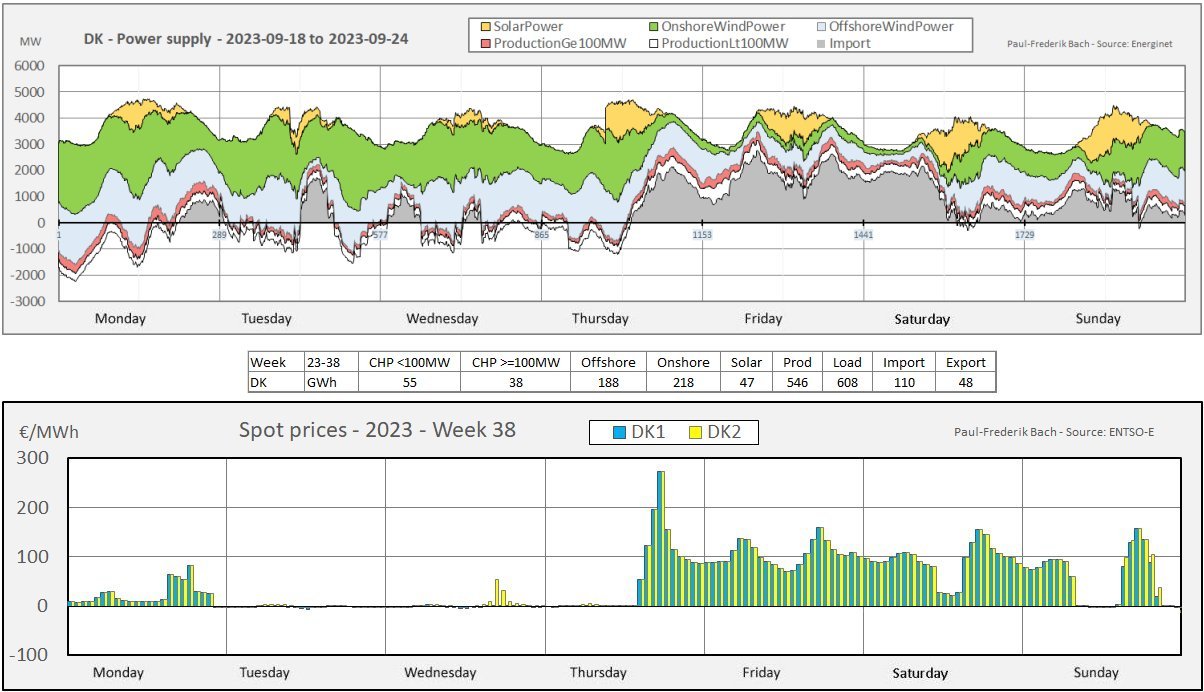This screenshot has height=692, width=1204.
Task: Select the yellow DK2 legend swatch
Action: [x=695, y=432]
